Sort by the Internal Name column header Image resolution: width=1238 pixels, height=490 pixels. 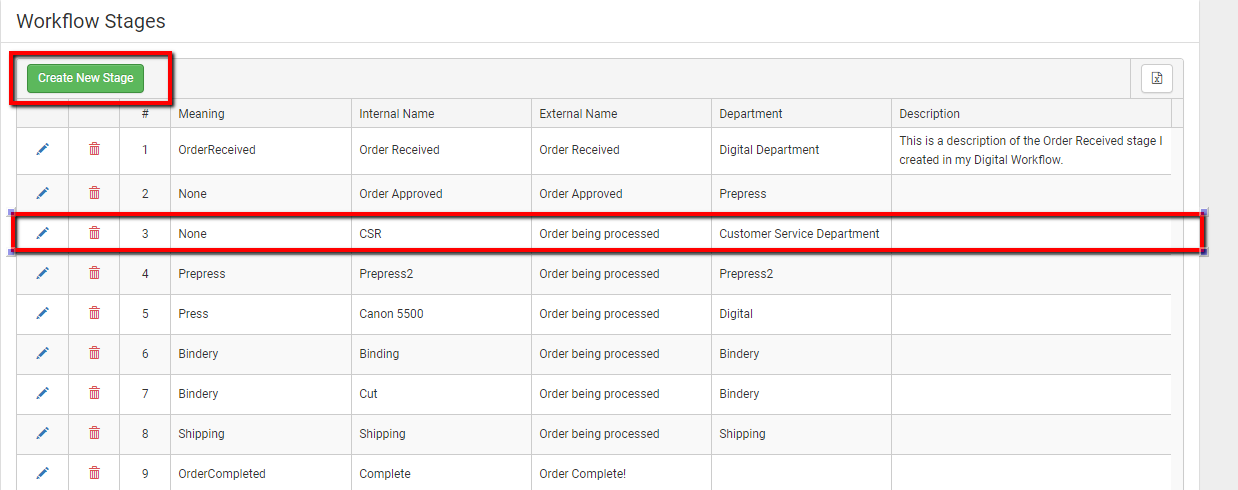(397, 114)
